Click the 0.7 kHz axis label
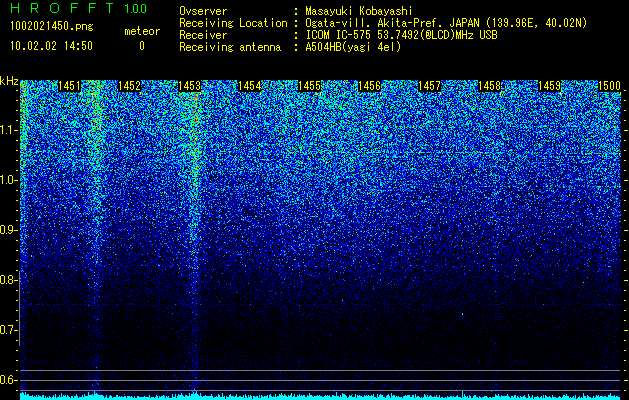 pos(9,330)
